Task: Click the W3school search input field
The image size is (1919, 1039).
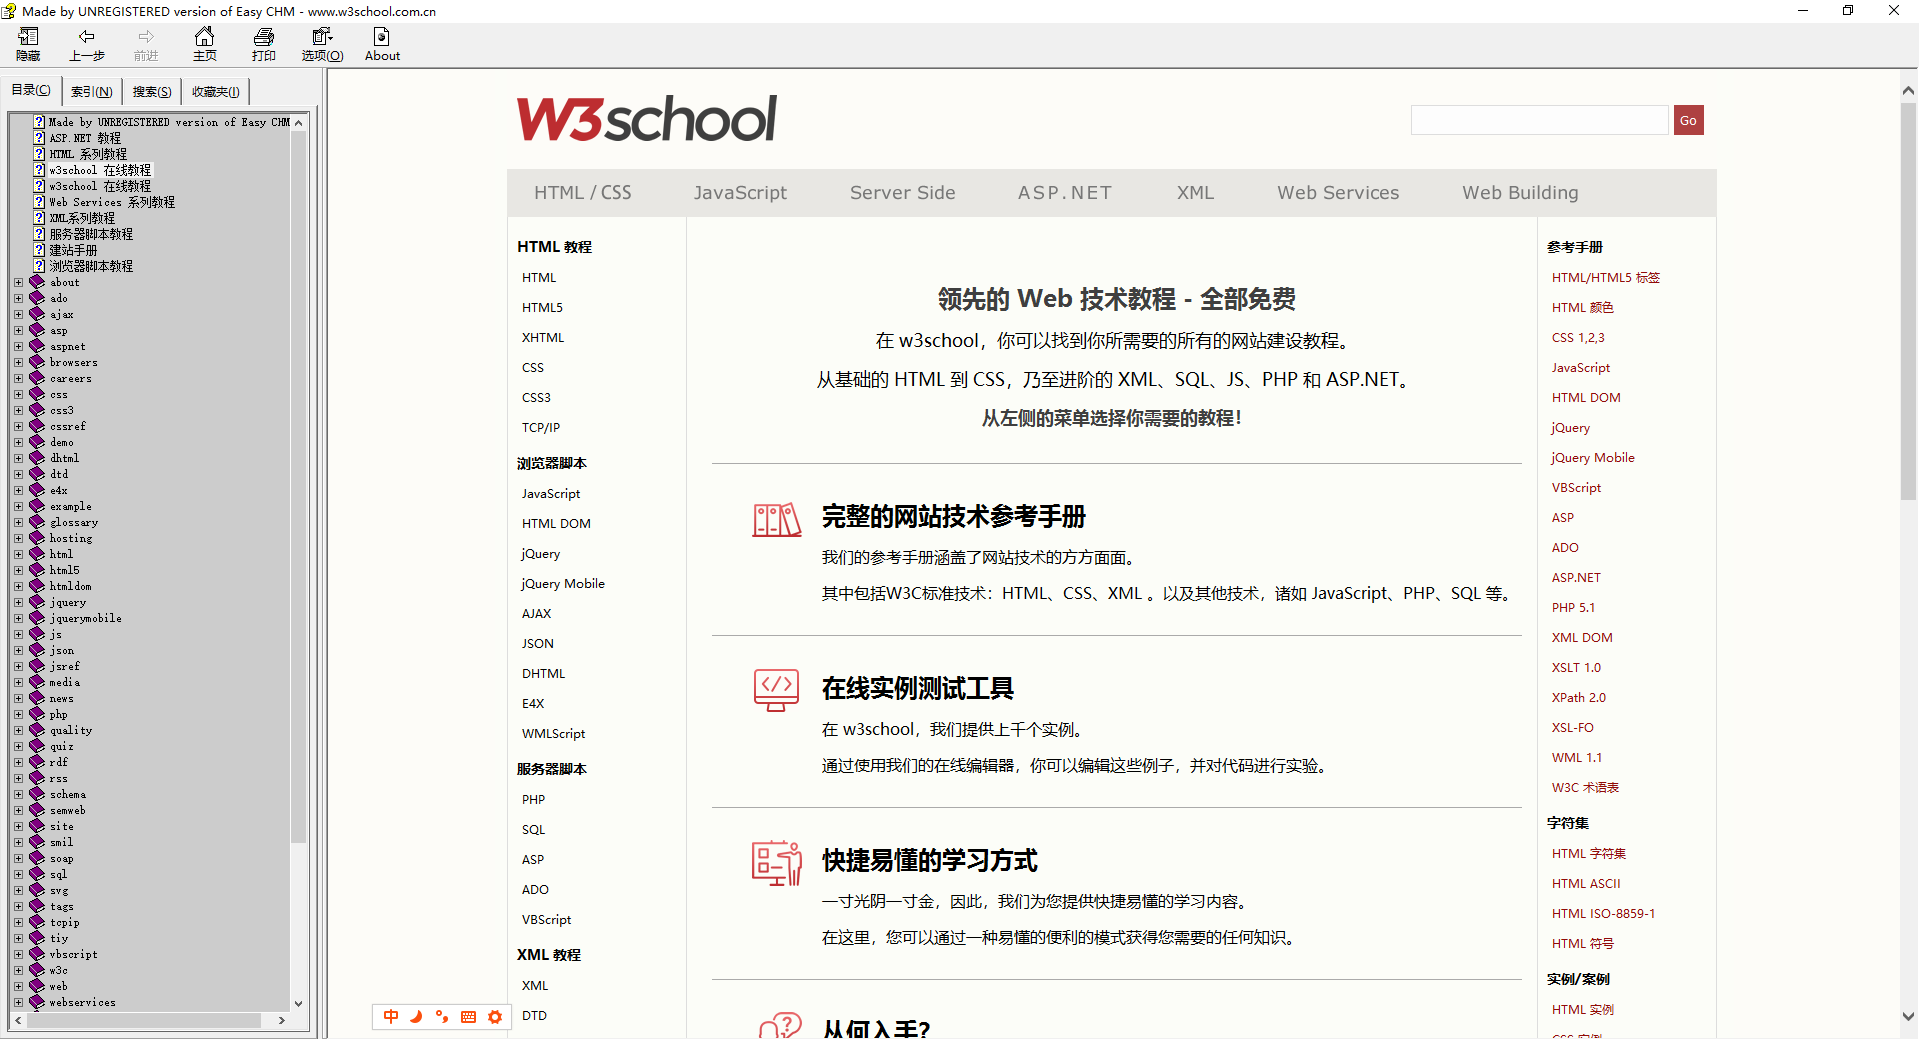Action: tap(1540, 120)
